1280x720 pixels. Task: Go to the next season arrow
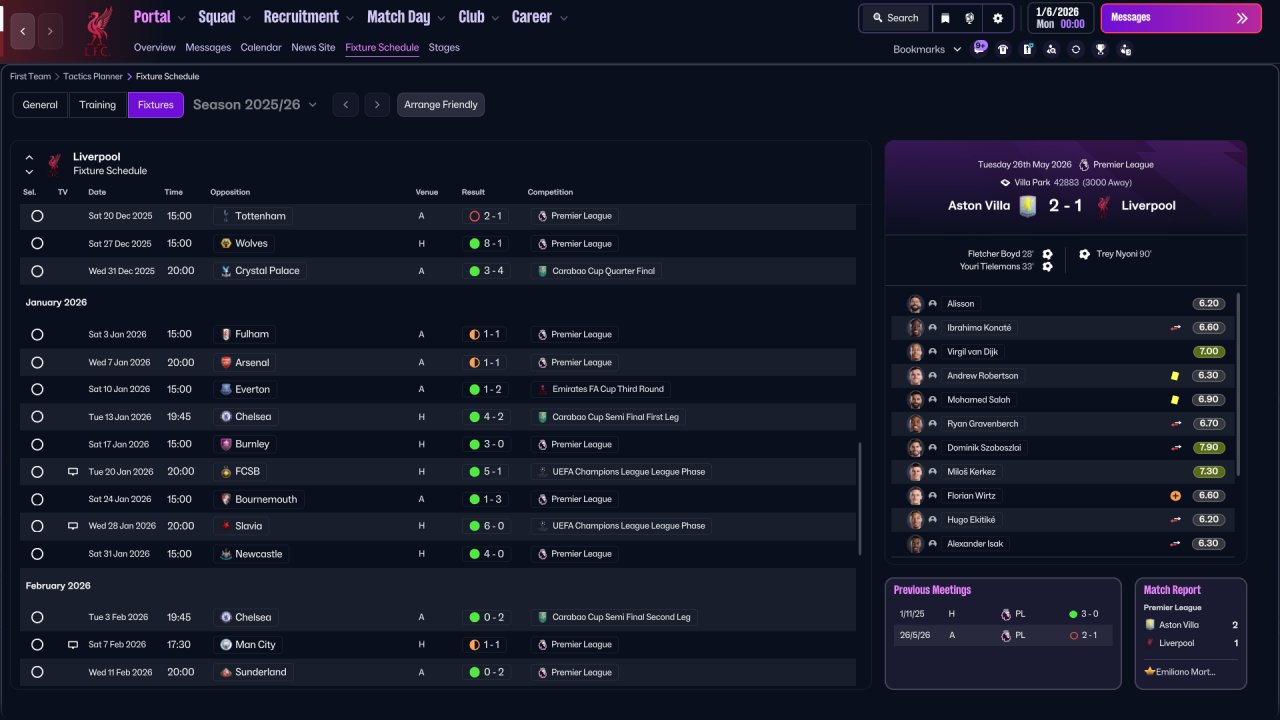(x=377, y=105)
